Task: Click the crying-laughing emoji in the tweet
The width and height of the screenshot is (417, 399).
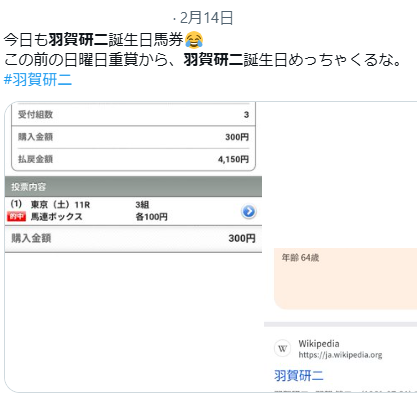Action: (194, 39)
